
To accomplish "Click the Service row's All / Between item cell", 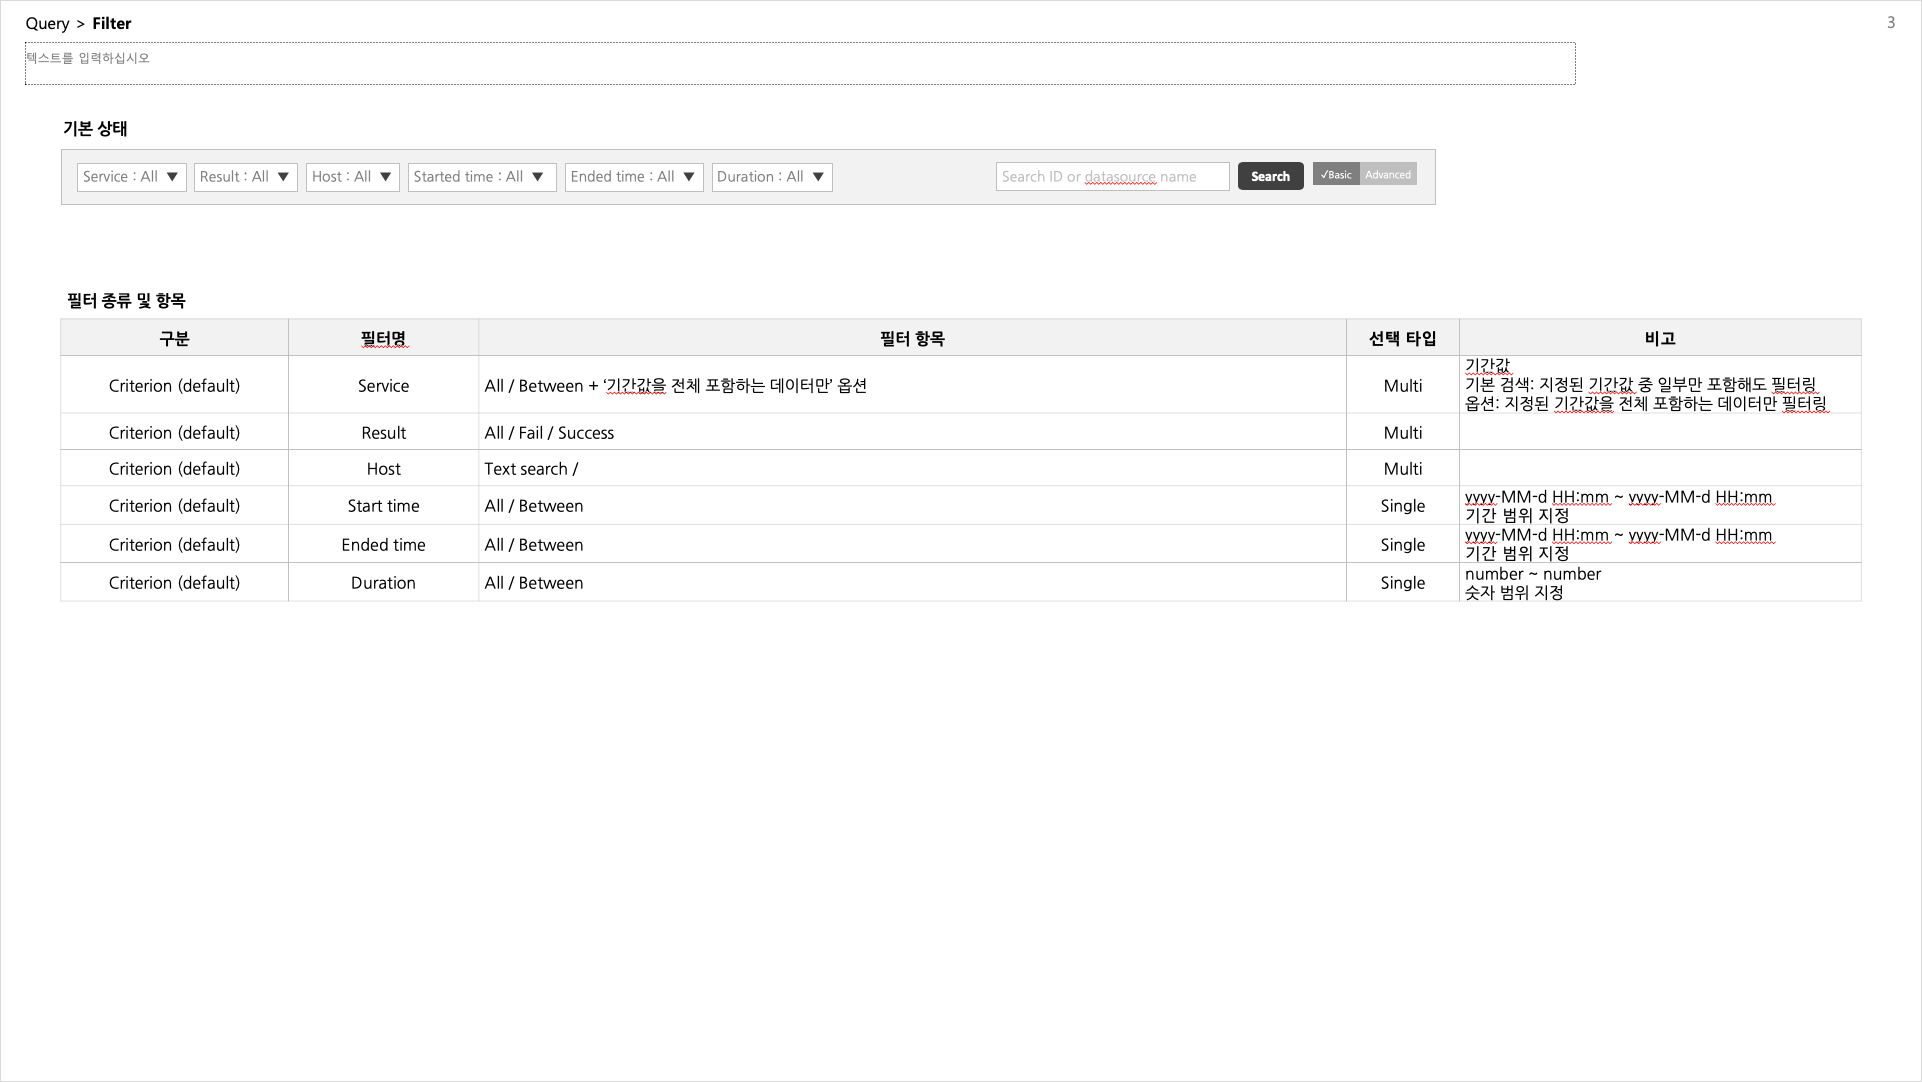I will point(912,385).
